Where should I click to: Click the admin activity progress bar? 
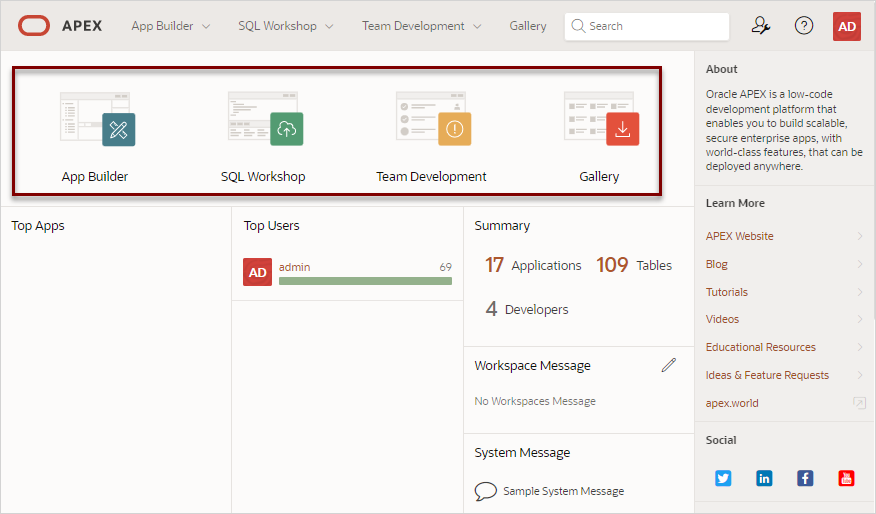pos(365,281)
